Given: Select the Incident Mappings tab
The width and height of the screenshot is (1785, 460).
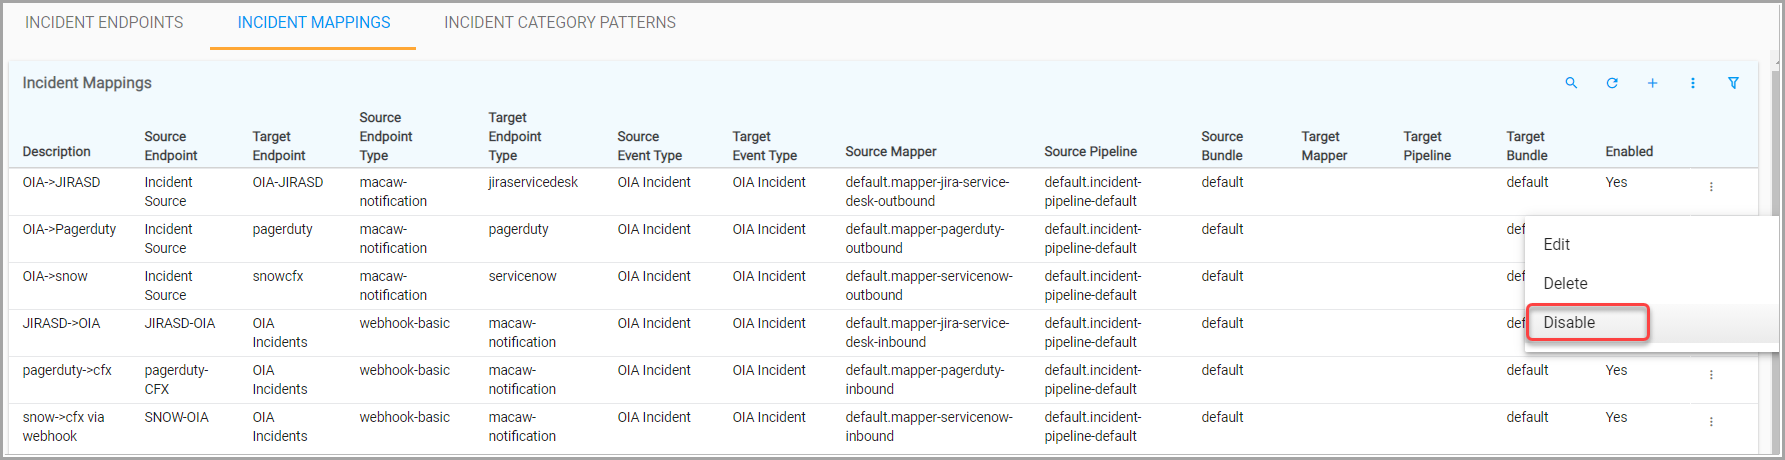Looking at the screenshot, I should point(314,22).
